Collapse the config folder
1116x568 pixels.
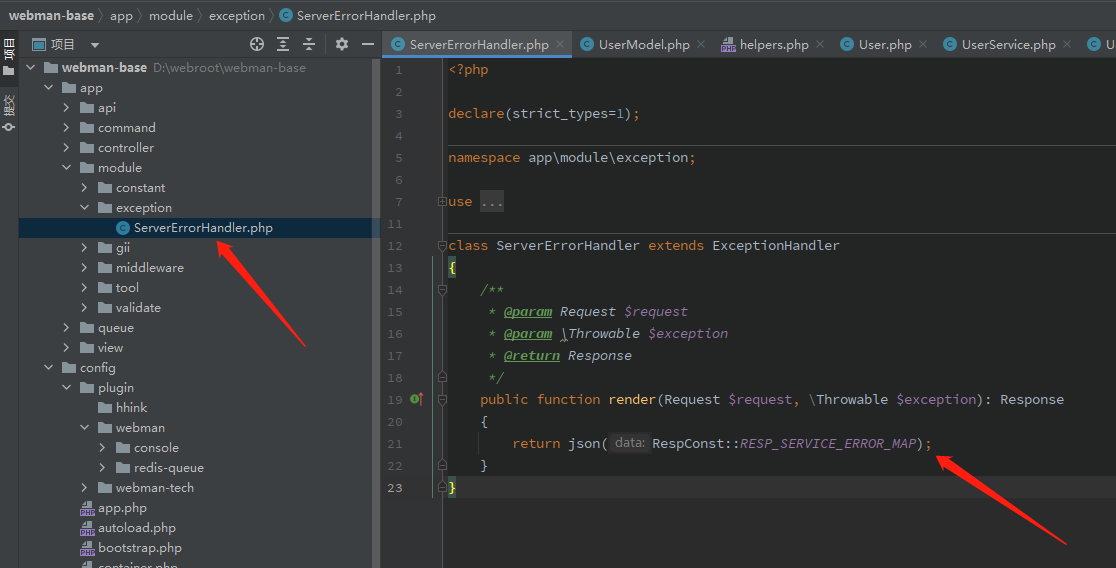[48, 368]
